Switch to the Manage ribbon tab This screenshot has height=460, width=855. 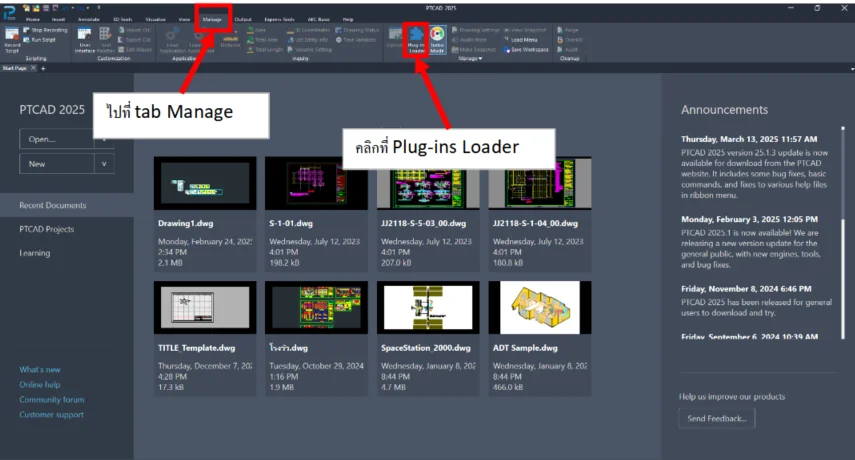click(212, 19)
